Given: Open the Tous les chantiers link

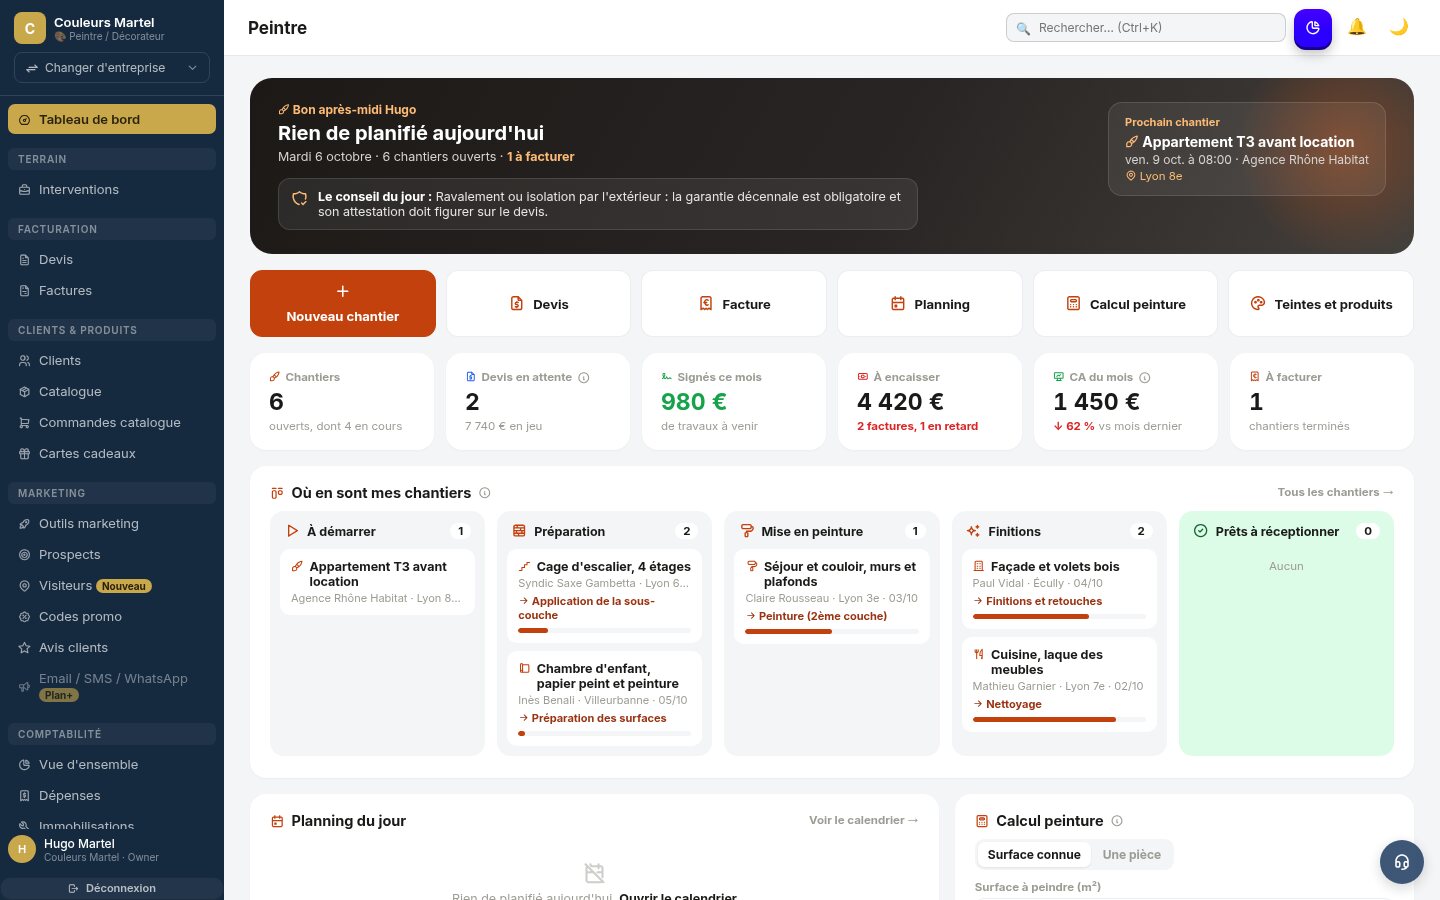Looking at the screenshot, I should (1335, 492).
